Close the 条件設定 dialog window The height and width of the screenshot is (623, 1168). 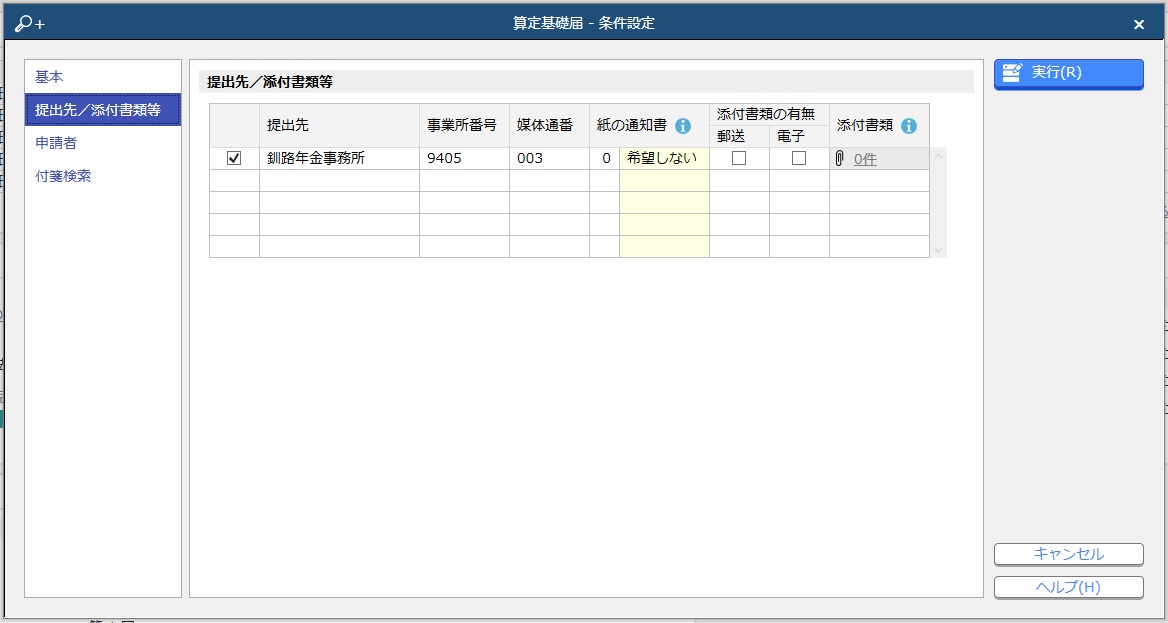1138,24
